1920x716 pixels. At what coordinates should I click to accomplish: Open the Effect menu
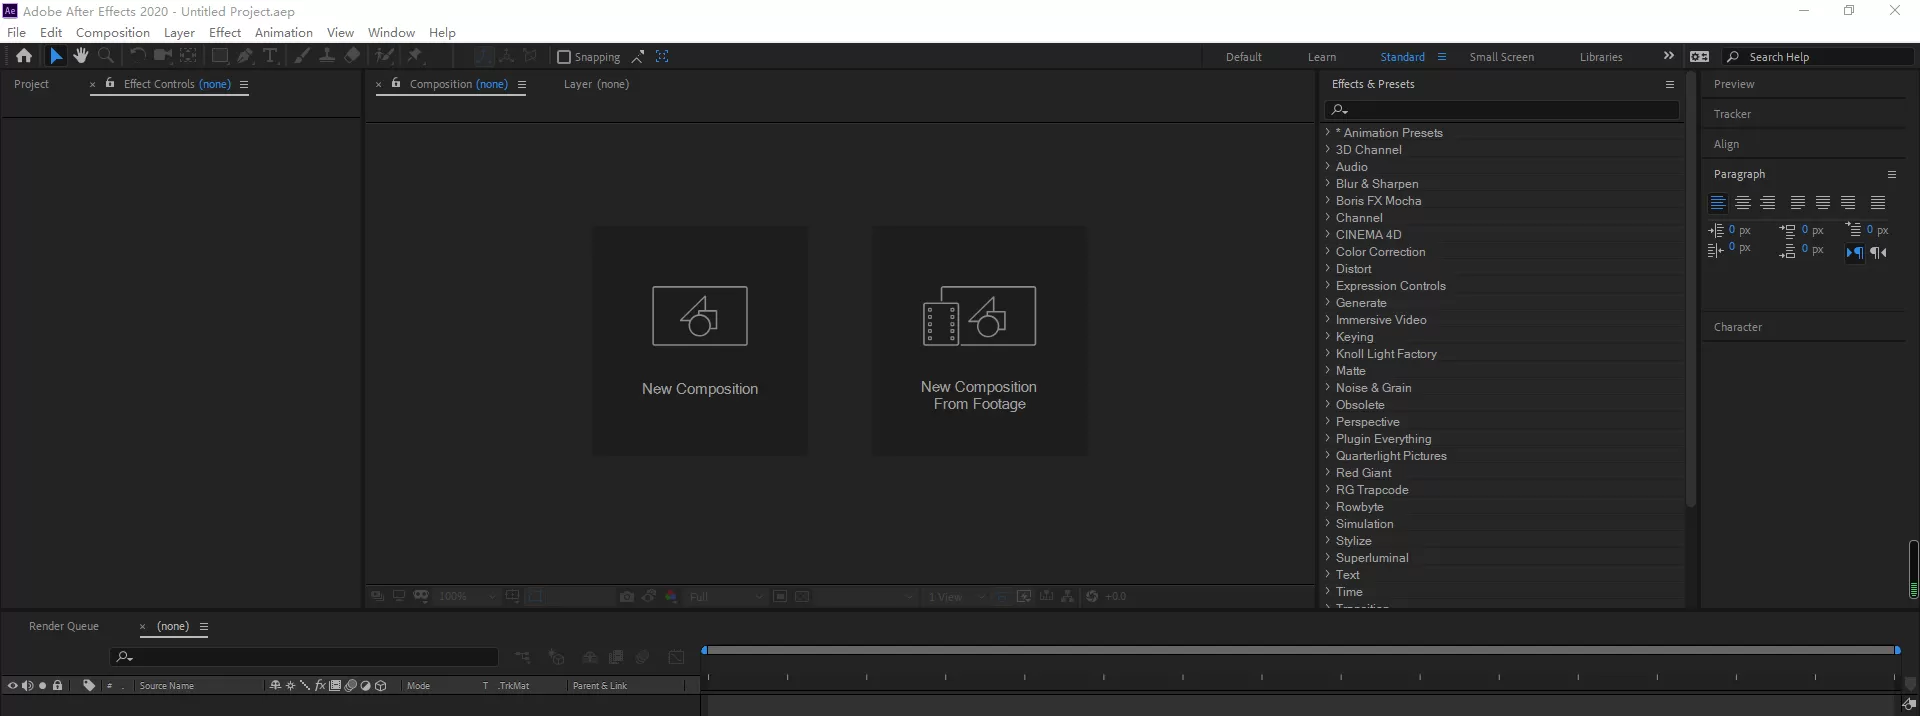(x=225, y=32)
